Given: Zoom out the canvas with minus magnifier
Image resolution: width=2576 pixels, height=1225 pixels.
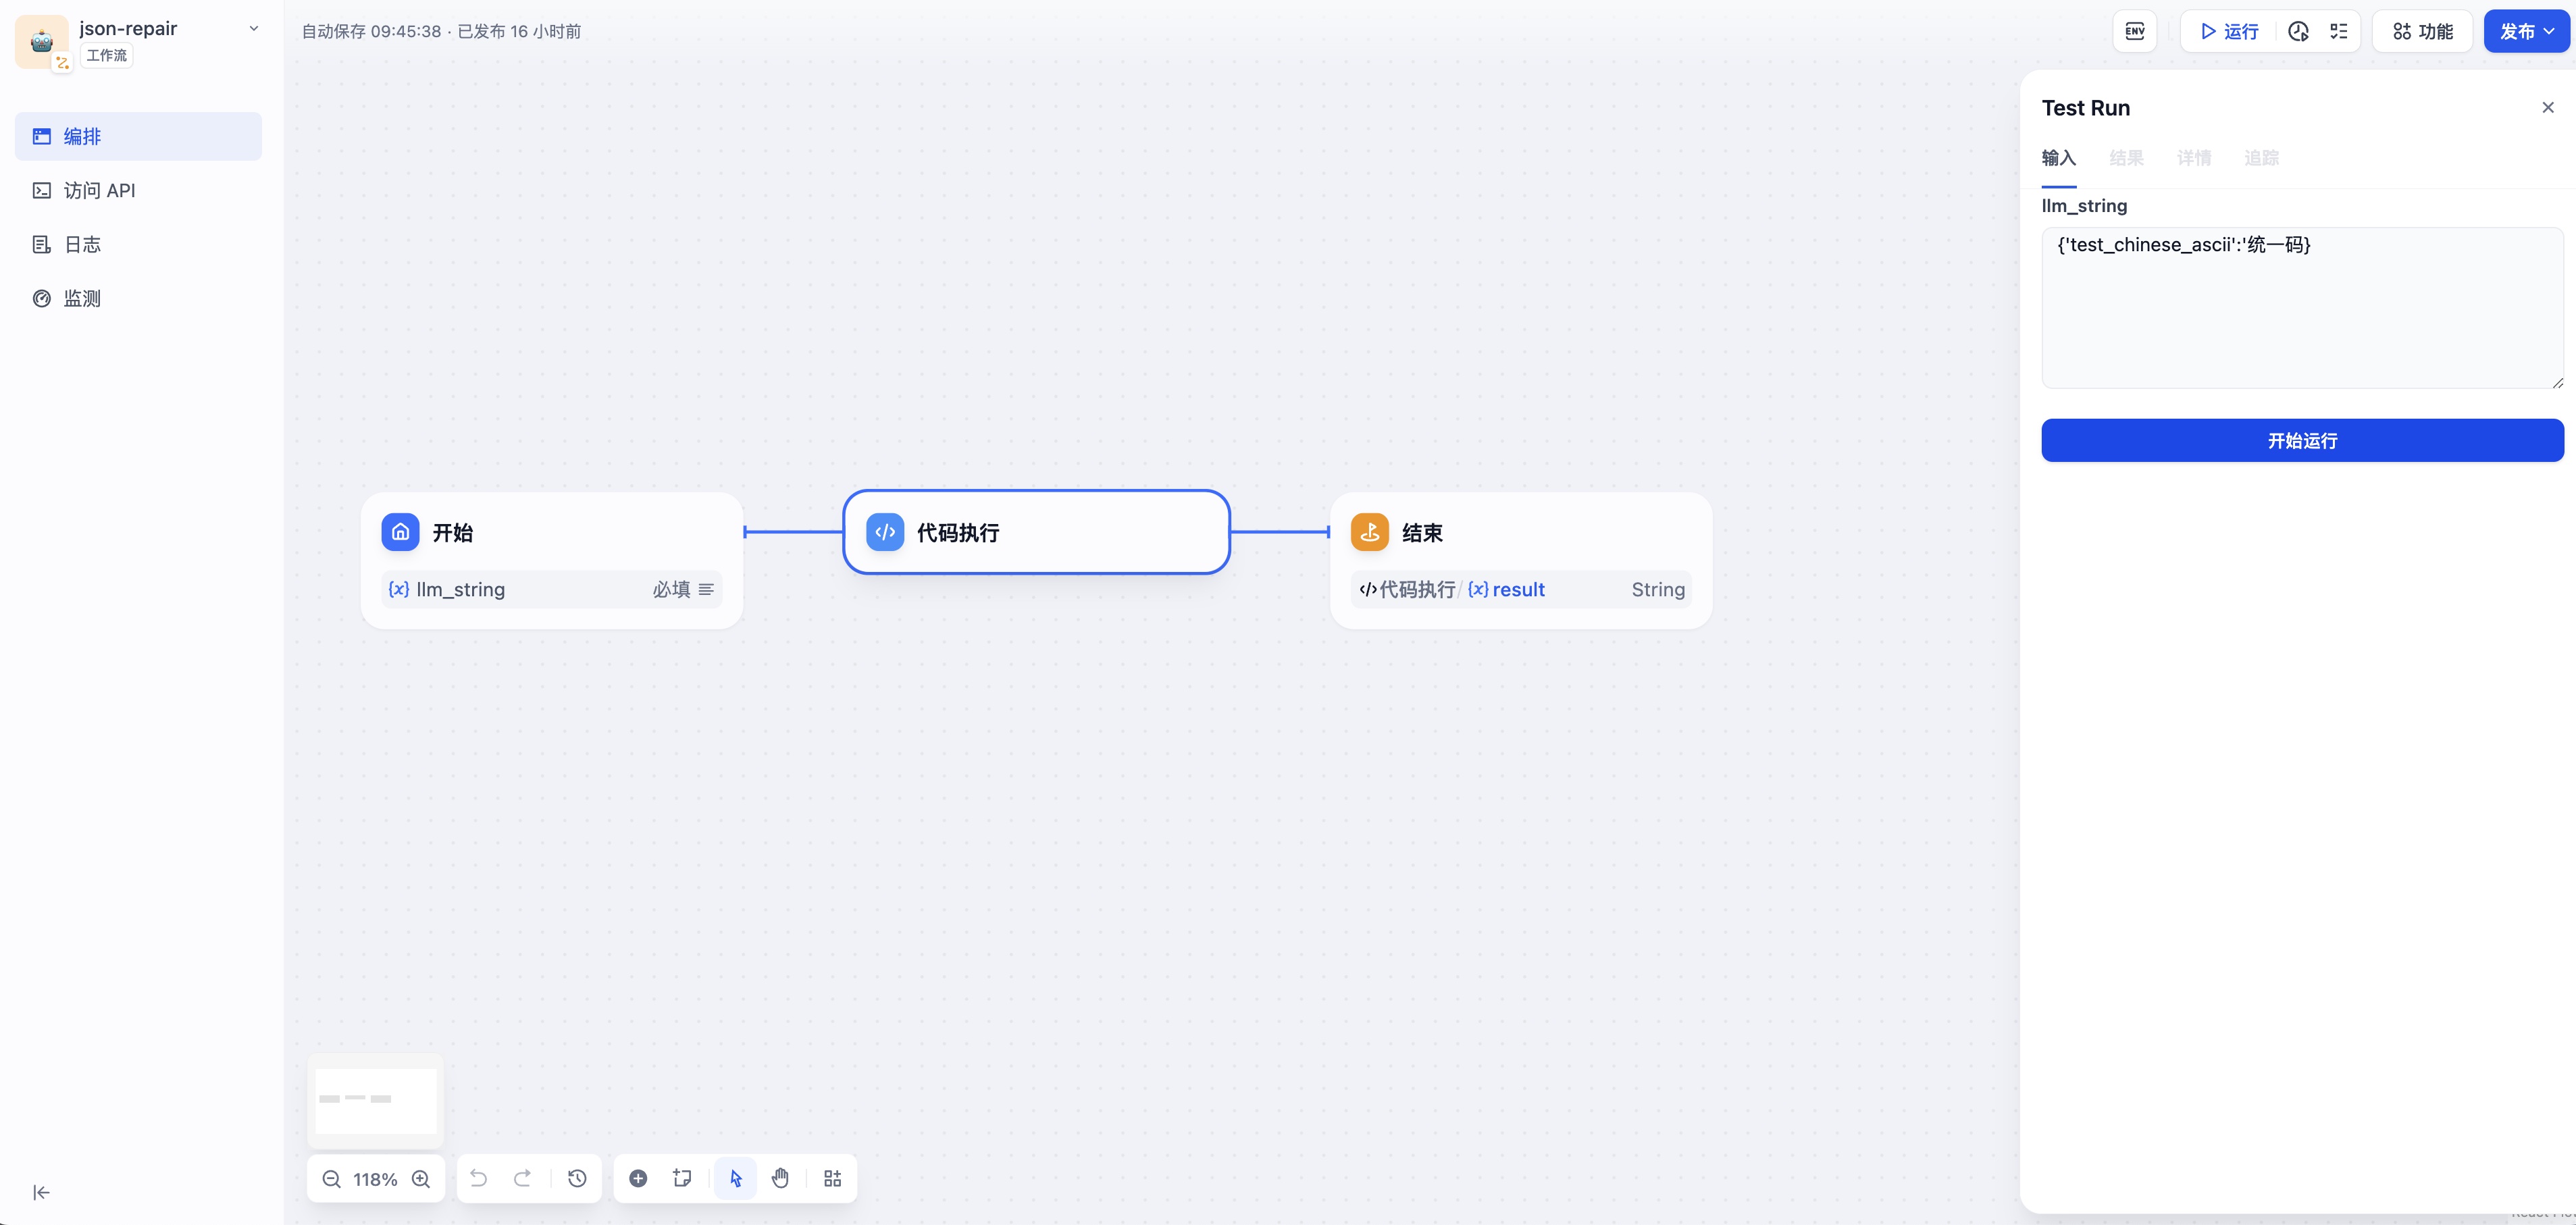Looking at the screenshot, I should pyautogui.click(x=332, y=1179).
